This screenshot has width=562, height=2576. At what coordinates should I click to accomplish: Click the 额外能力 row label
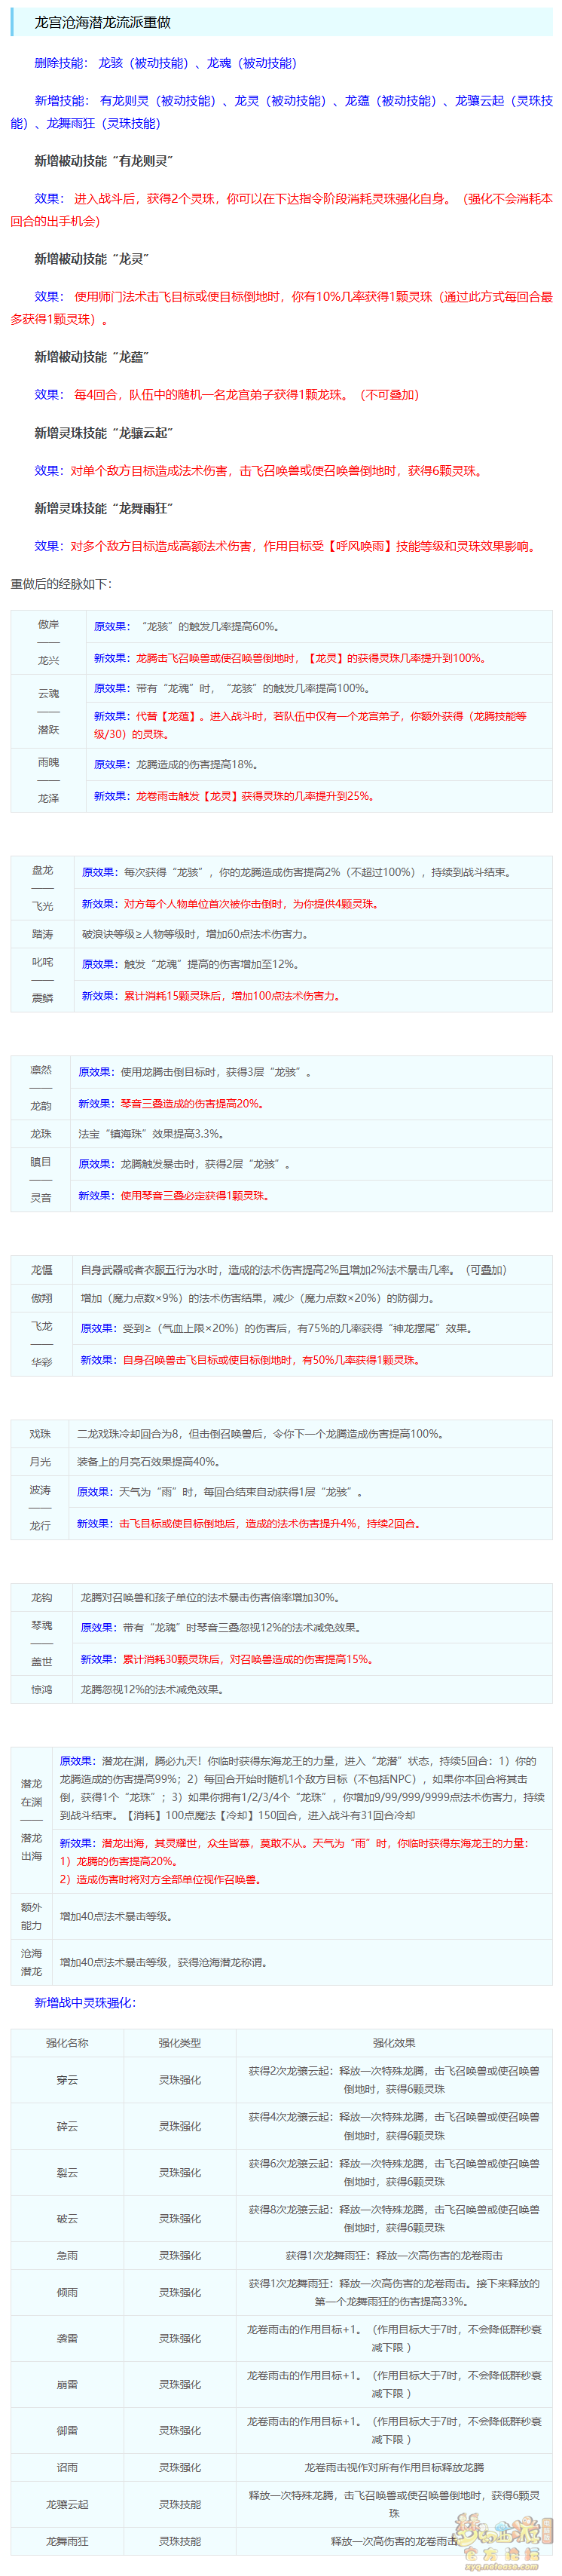point(32,1916)
